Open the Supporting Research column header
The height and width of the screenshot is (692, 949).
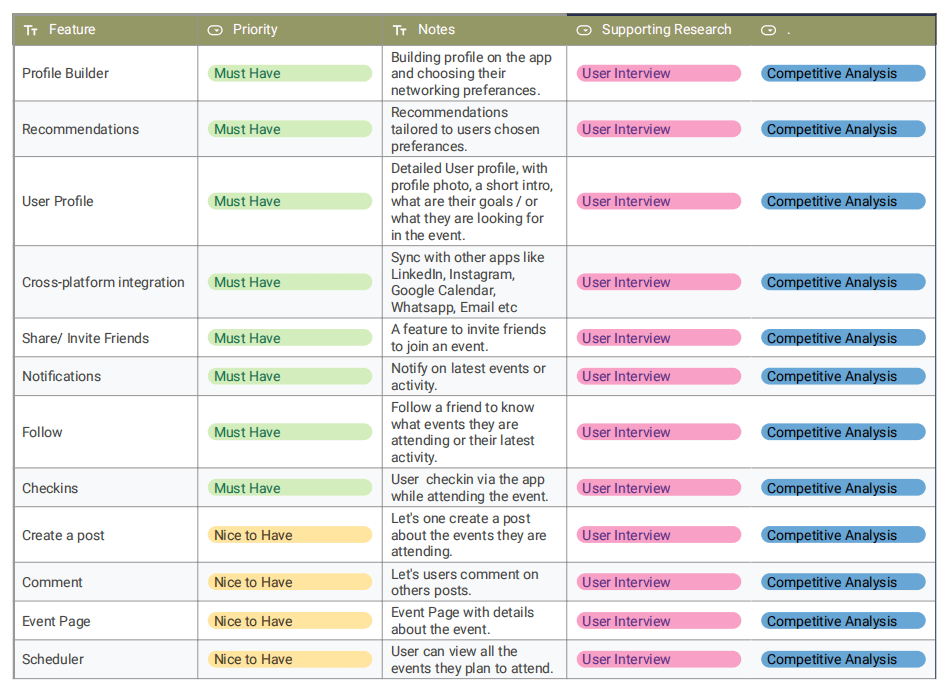(x=659, y=30)
